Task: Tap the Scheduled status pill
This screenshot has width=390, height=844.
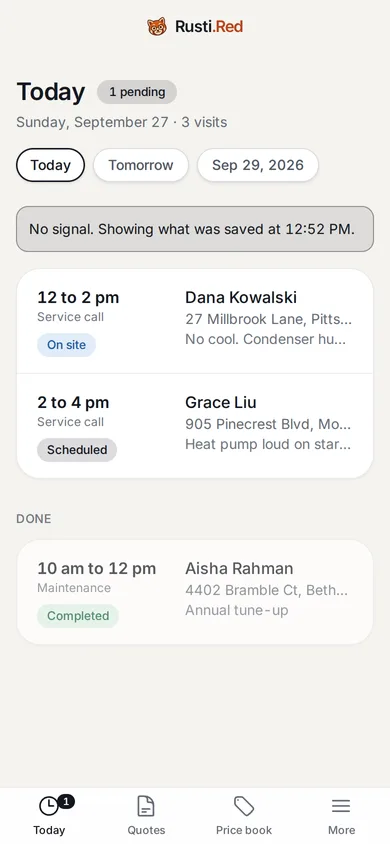Action: pyautogui.click(x=77, y=450)
